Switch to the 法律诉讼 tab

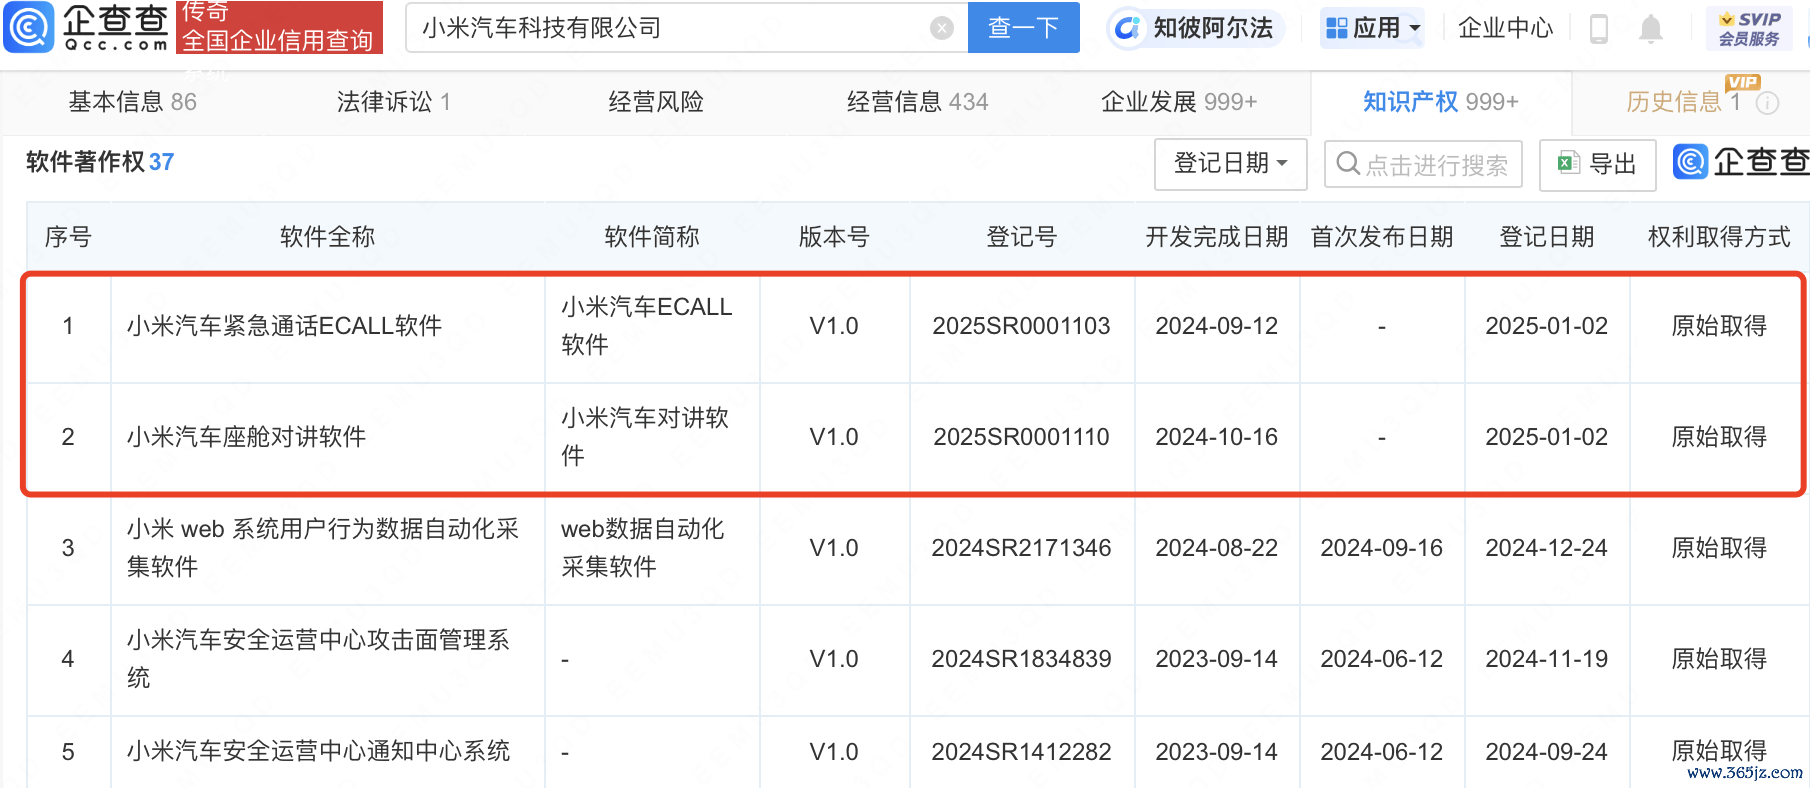(393, 102)
